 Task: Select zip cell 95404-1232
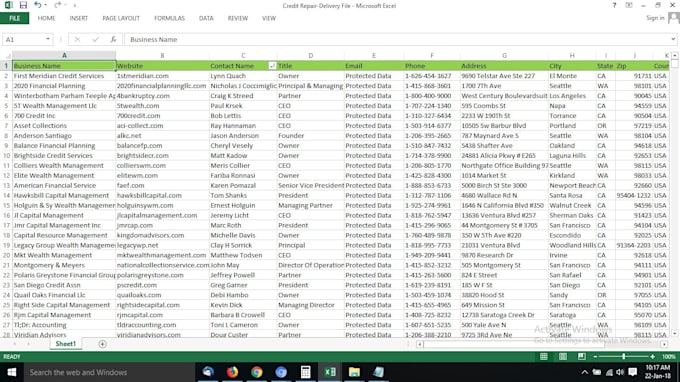634,196
